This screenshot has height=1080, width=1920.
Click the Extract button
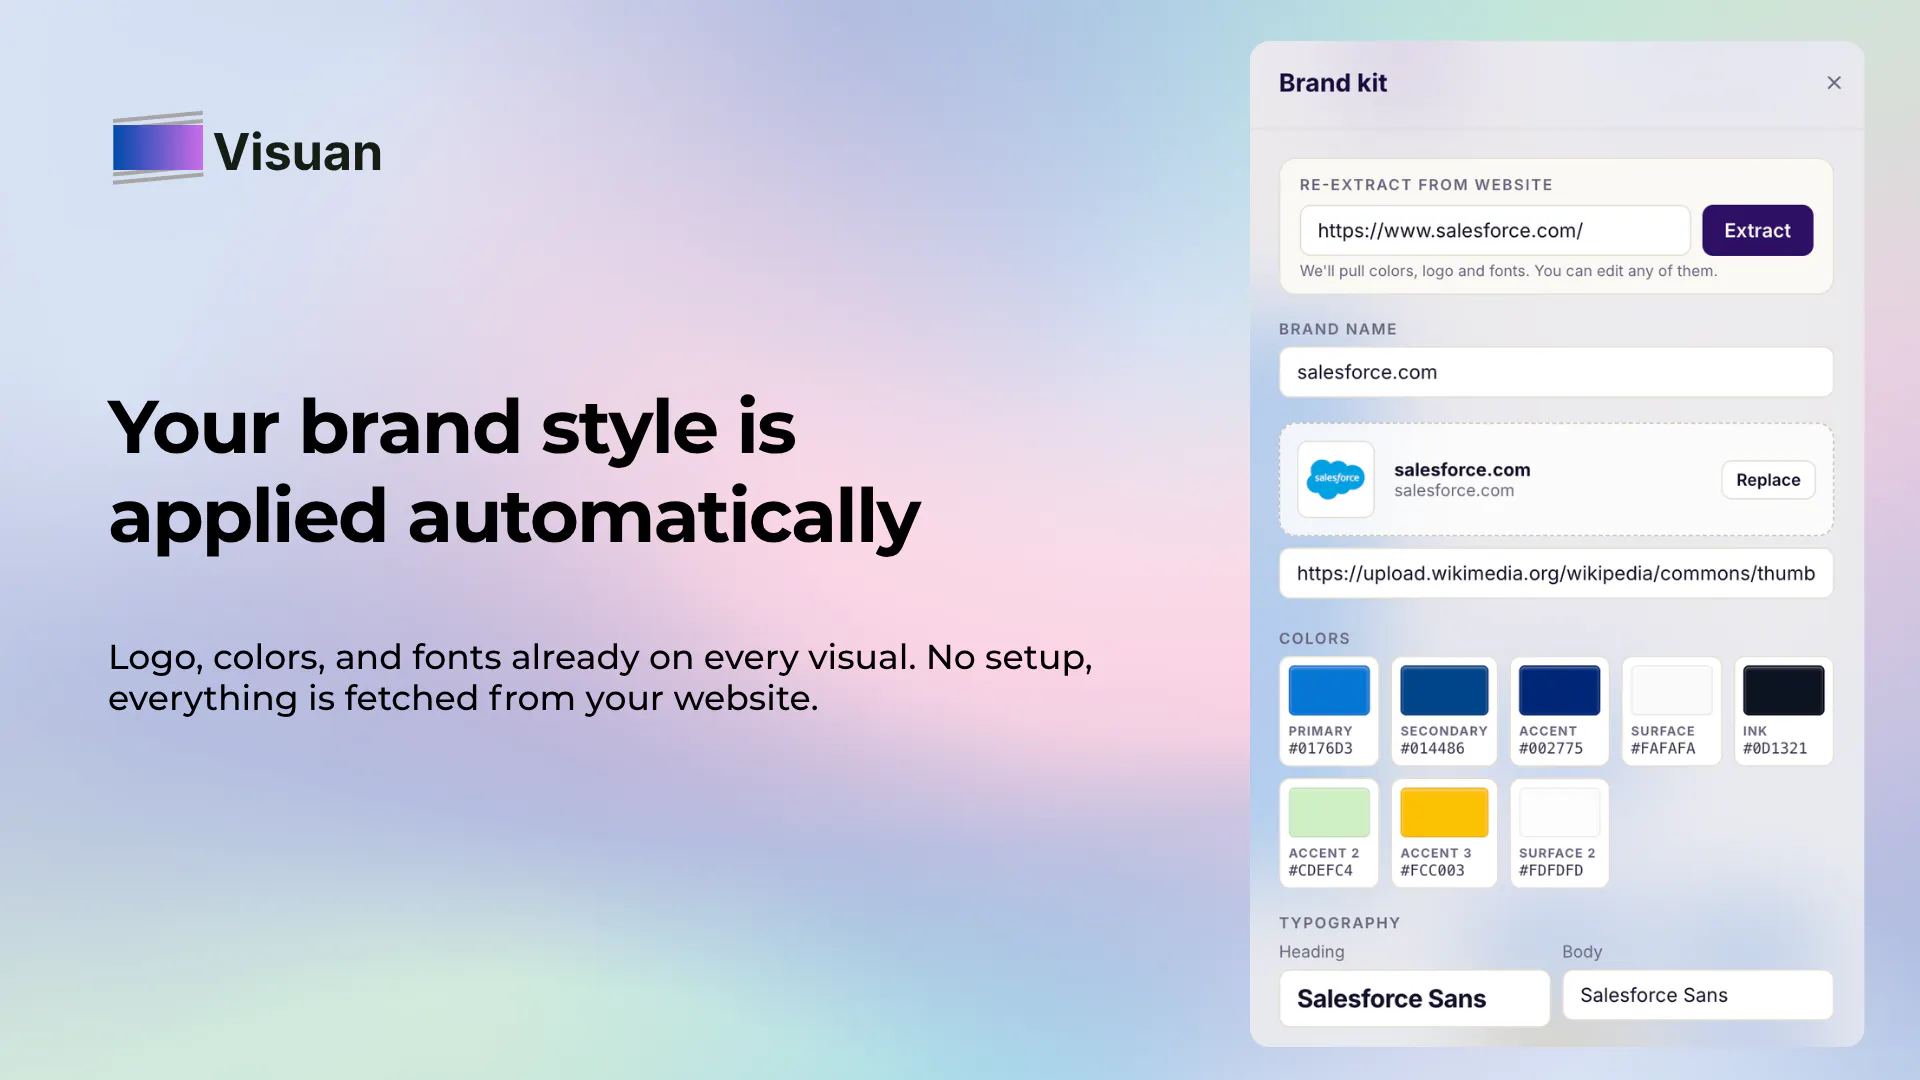pyautogui.click(x=1757, y=230)
